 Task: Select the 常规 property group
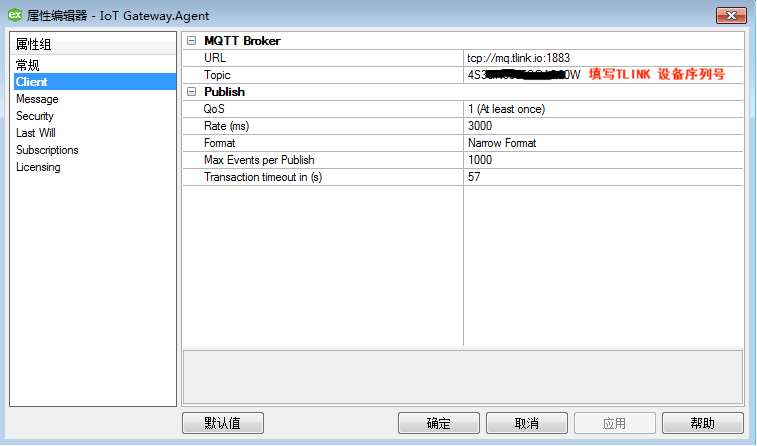[28, 65]
